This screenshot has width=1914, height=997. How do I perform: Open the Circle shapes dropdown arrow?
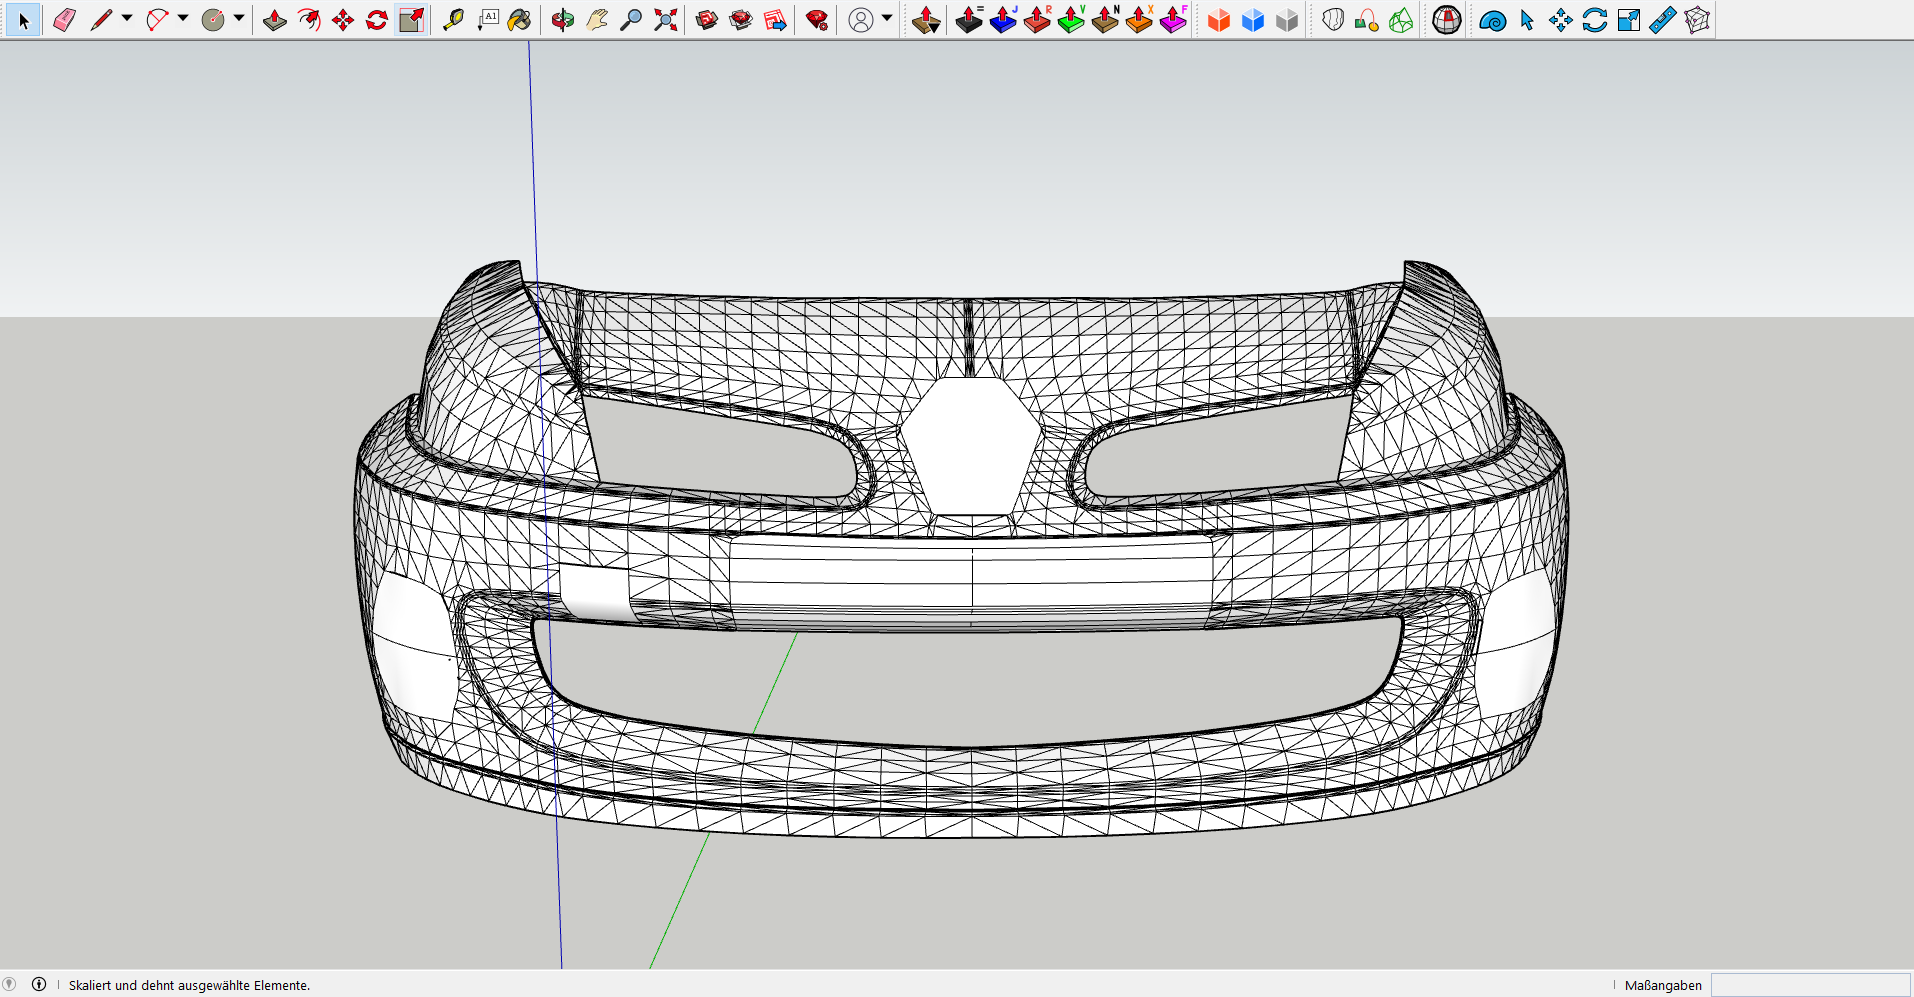pyautogui.click(x=239, y=18)
